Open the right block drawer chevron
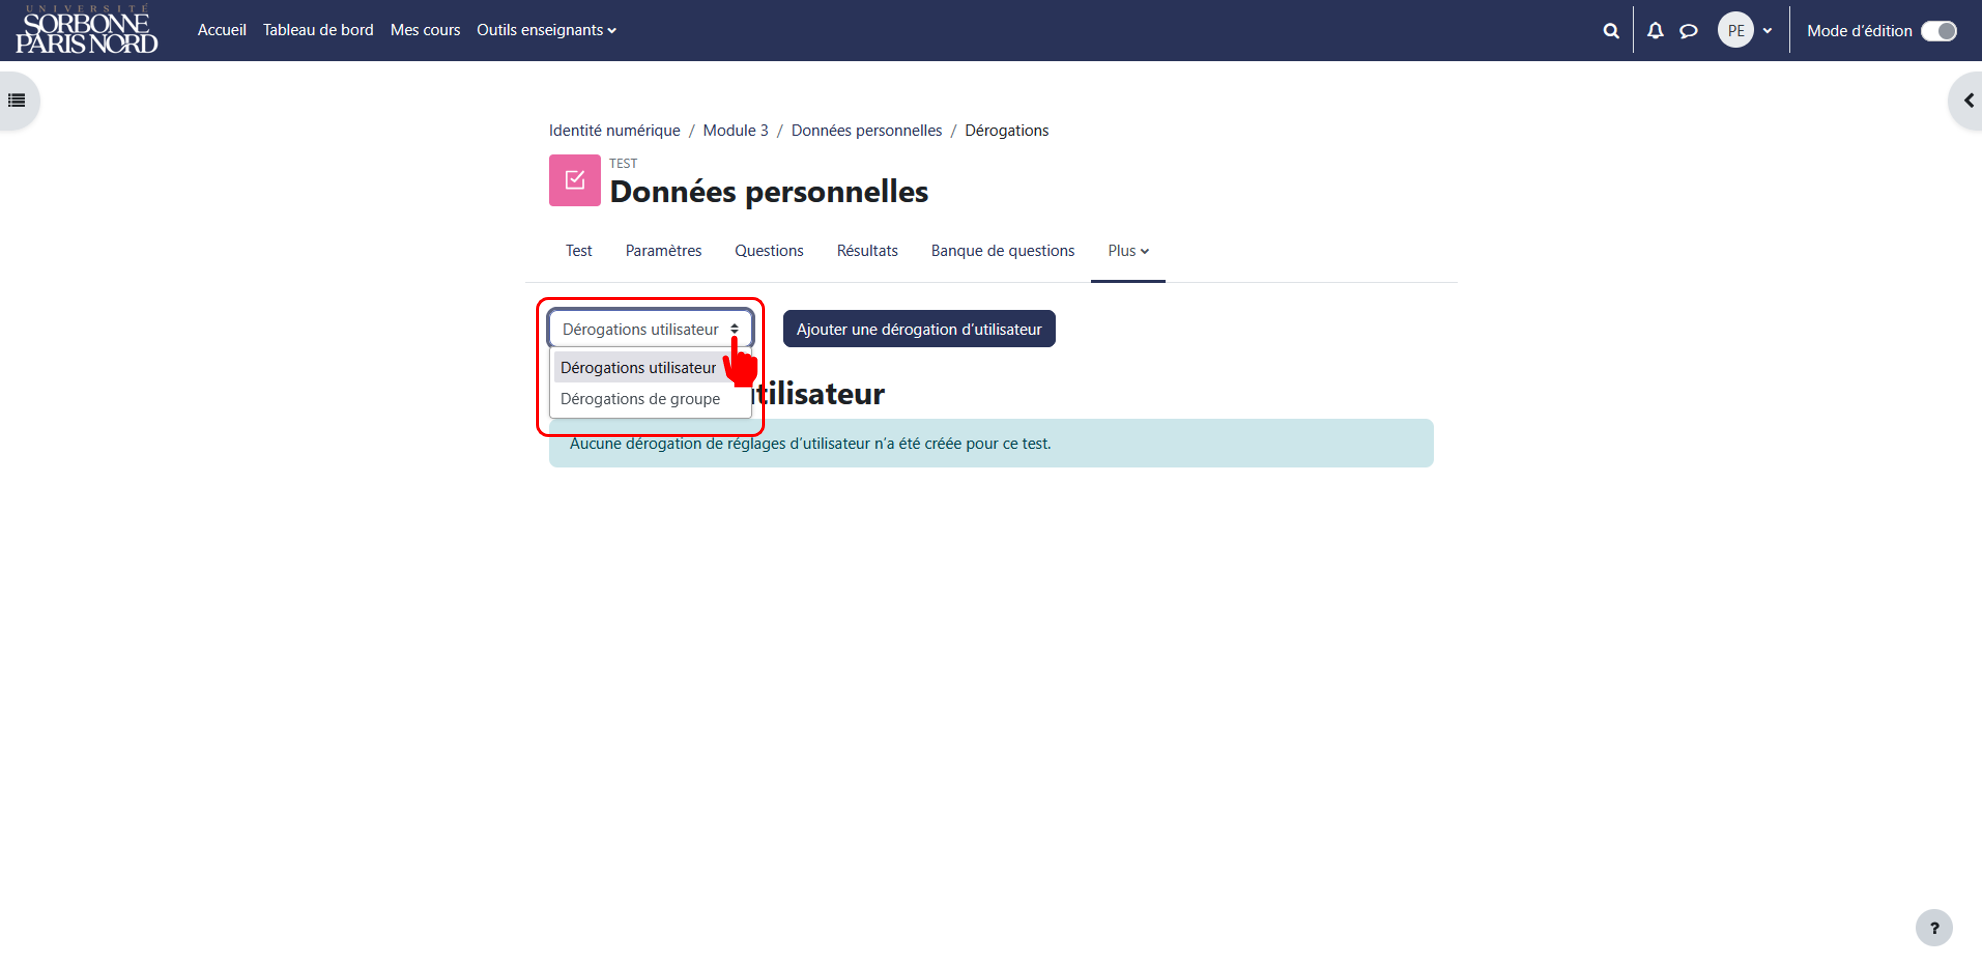 coord(1968,100)
